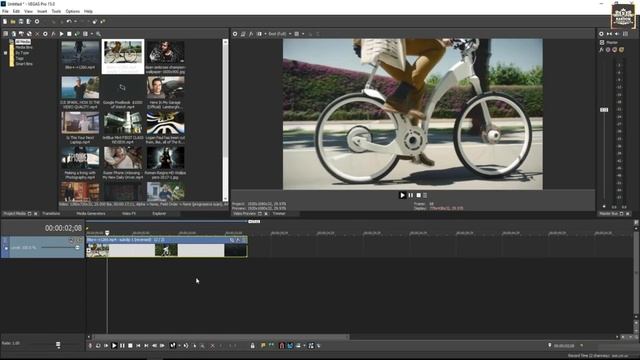
Task: Stop video in preview window
Action: (418, 196)
